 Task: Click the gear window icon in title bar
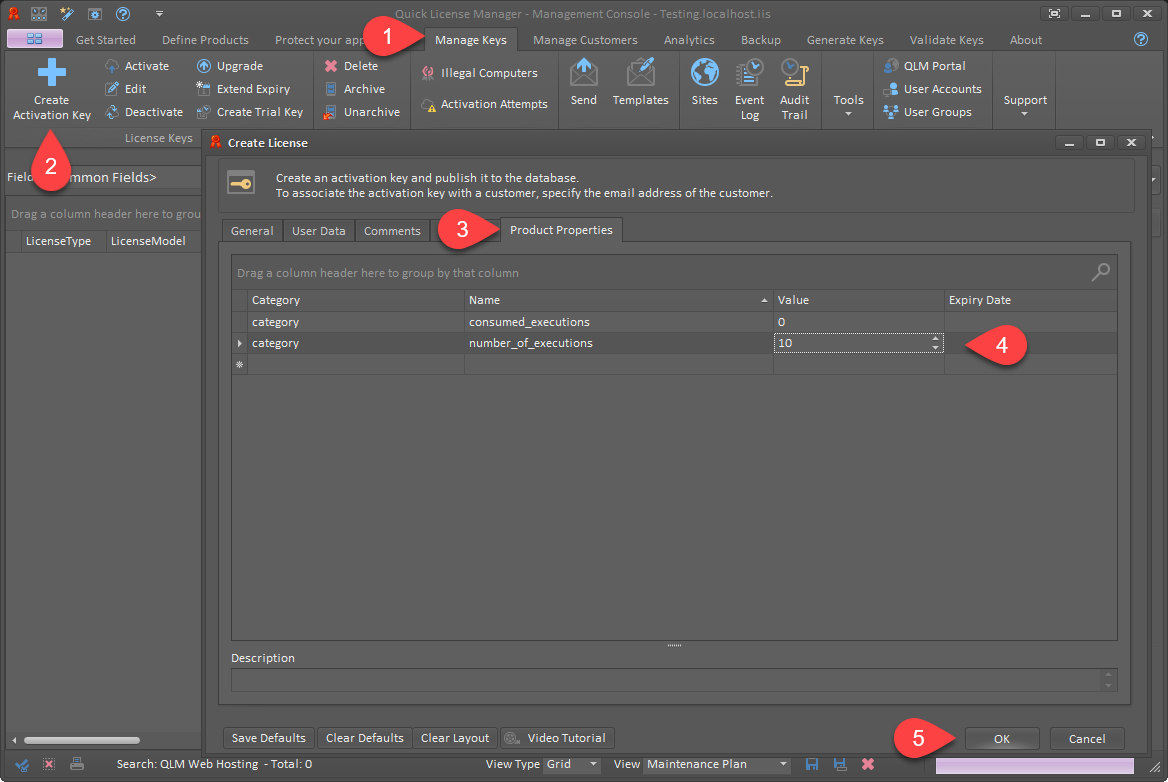(95, 13)
